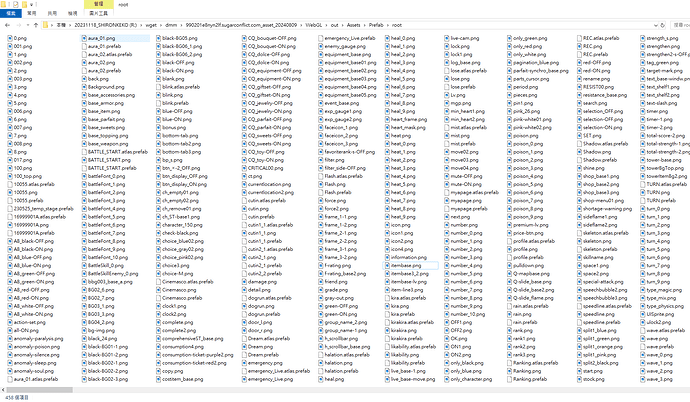Click file icon of Background.png
The height and width of the screenshot is (402, 690).
(84, 87)
